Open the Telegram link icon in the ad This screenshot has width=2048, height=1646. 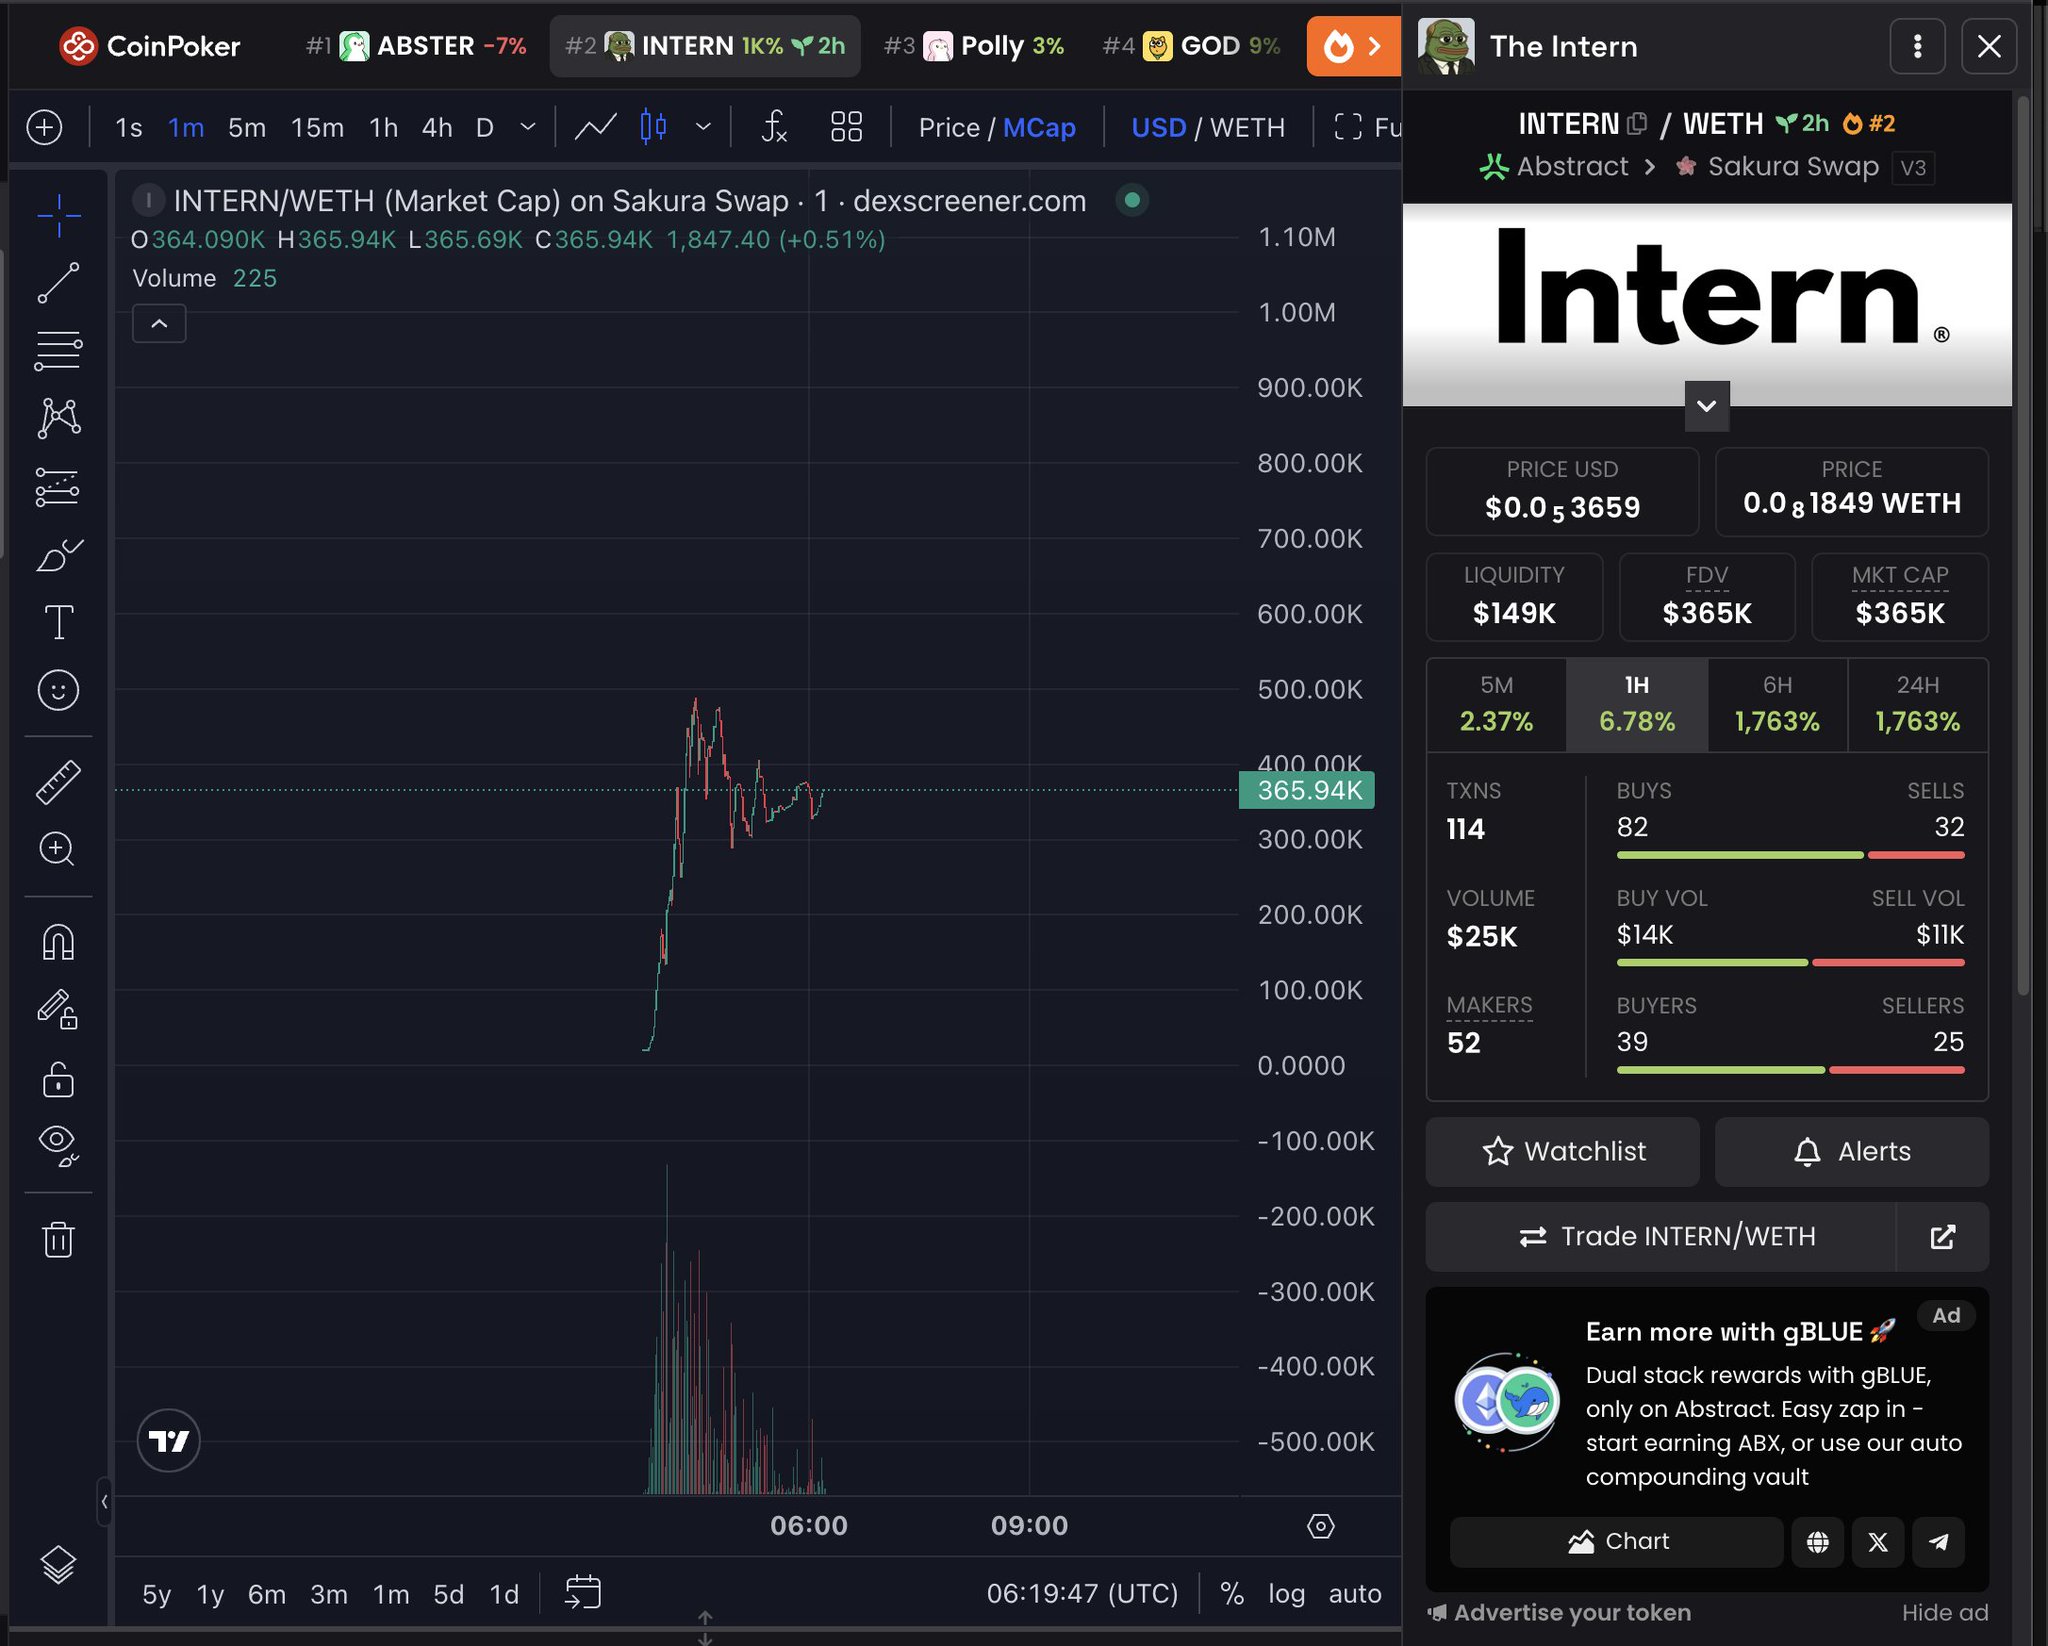tap(1937, 1541)
